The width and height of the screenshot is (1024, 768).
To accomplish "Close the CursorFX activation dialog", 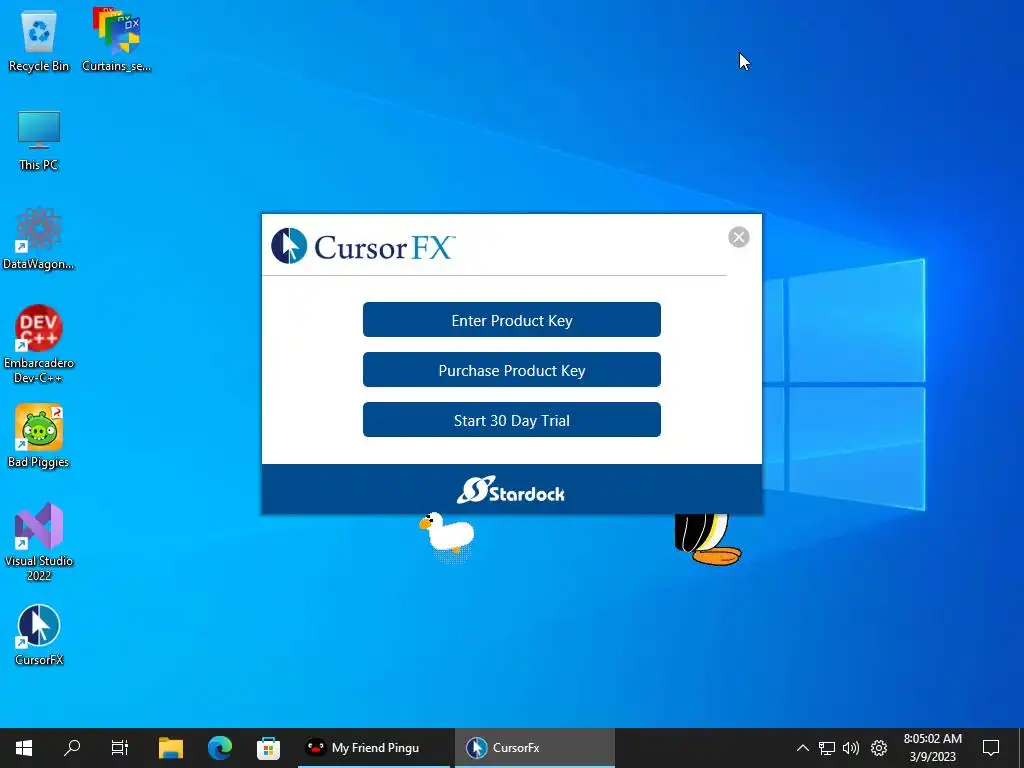I will click(x=739, y=237).
